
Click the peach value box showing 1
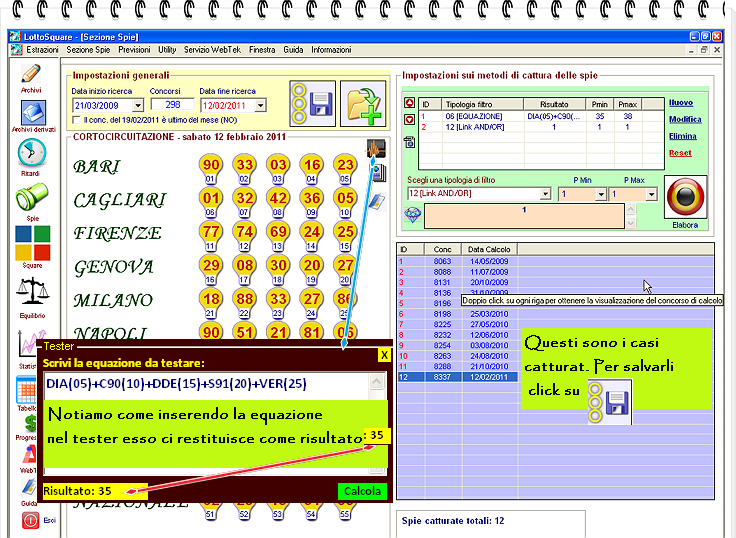tap(524, 216)
